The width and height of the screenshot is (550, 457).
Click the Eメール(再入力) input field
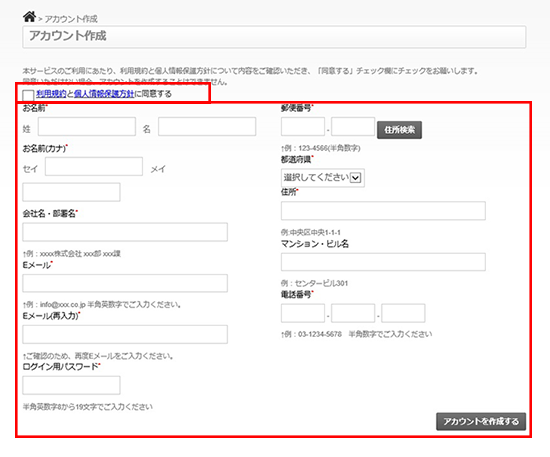click(125, 334)
